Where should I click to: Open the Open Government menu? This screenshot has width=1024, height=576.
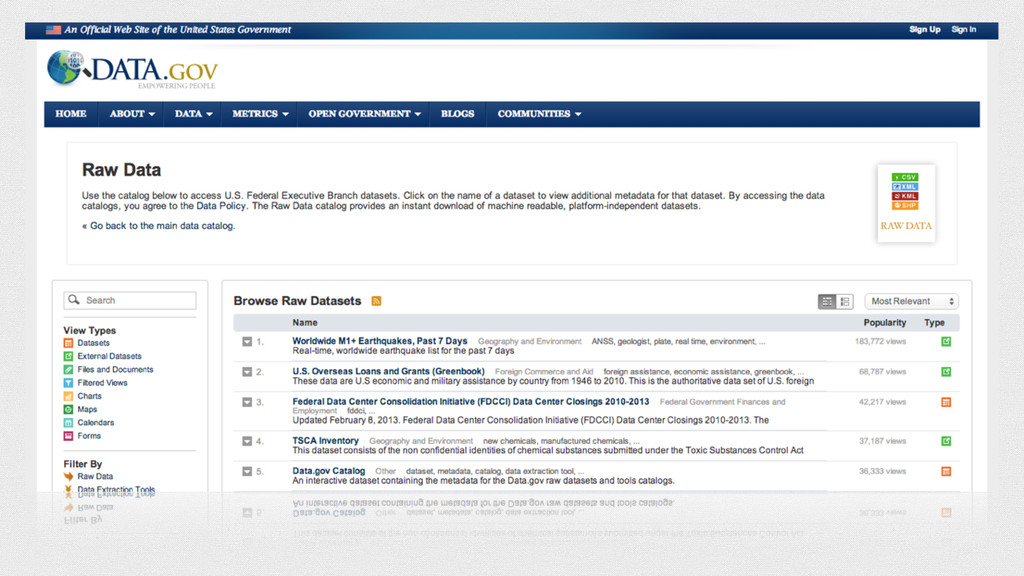(364, 114)
